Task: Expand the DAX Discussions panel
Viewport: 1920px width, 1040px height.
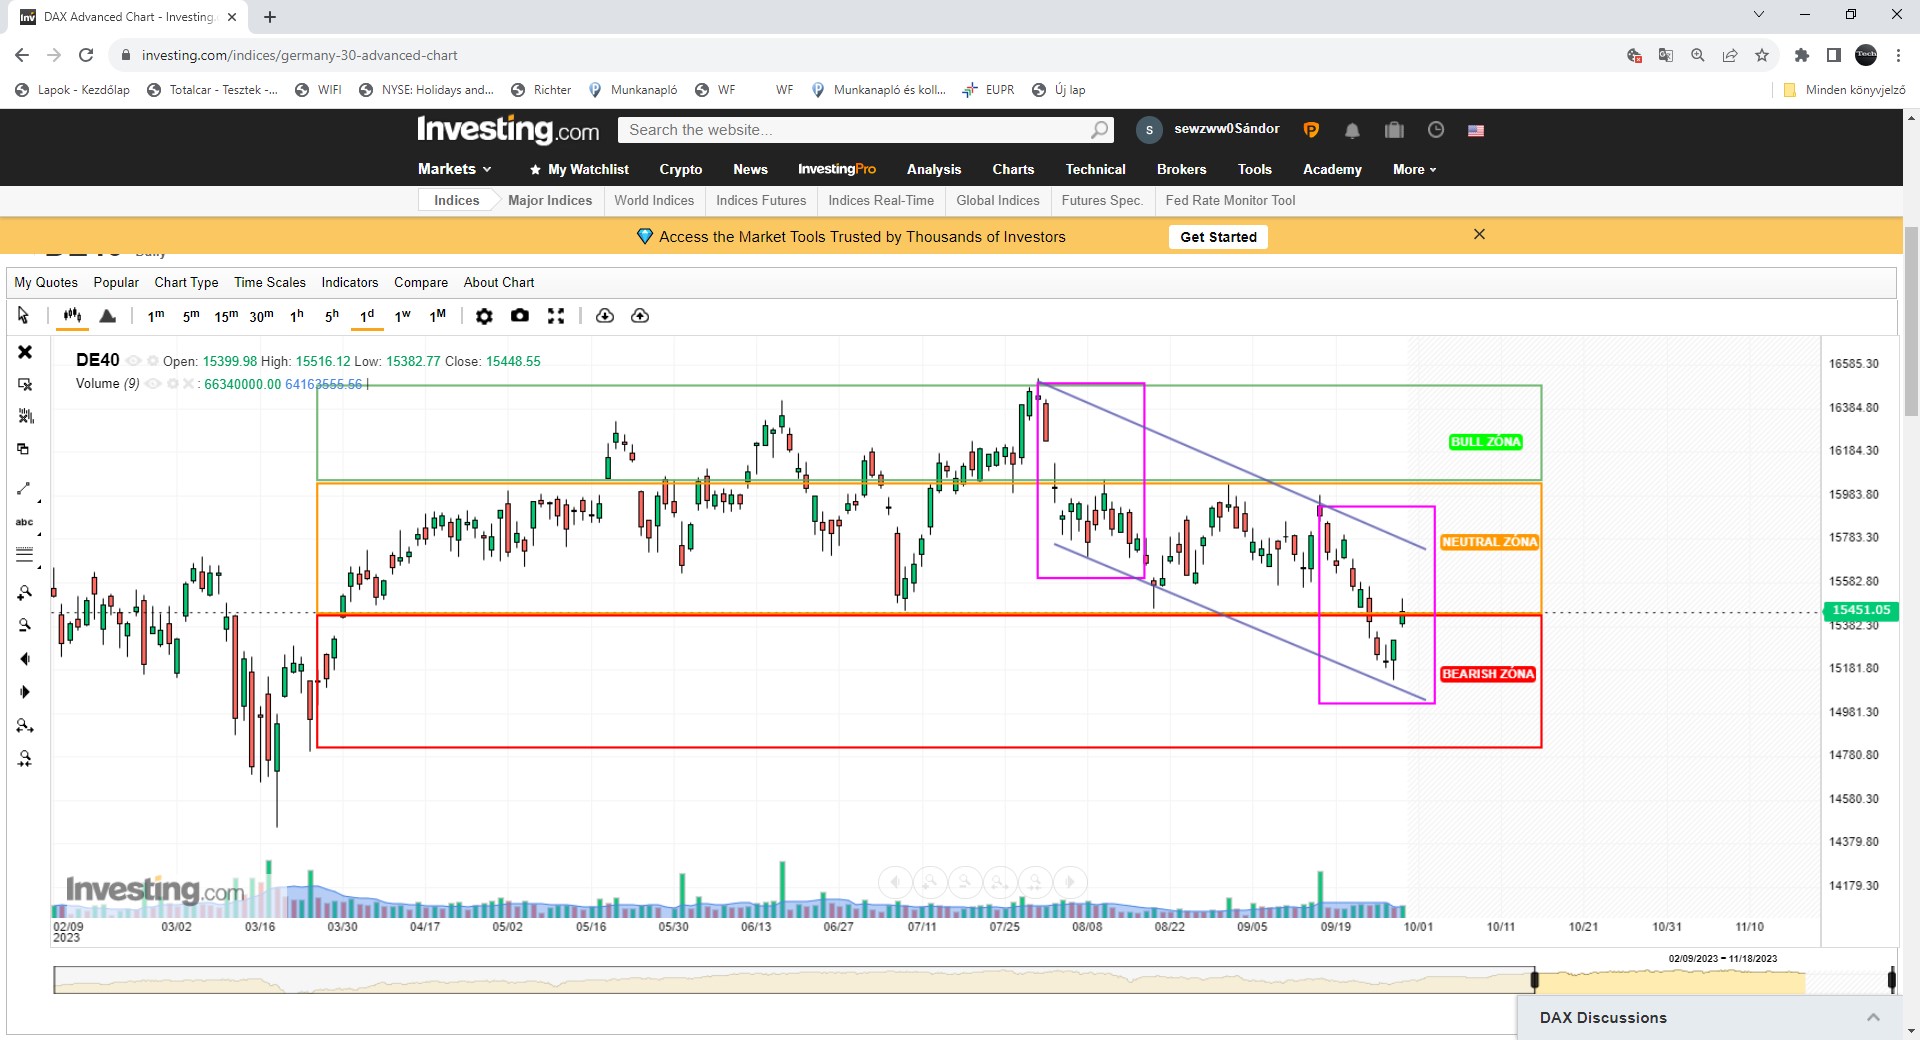Action: coord(1872,1017)
